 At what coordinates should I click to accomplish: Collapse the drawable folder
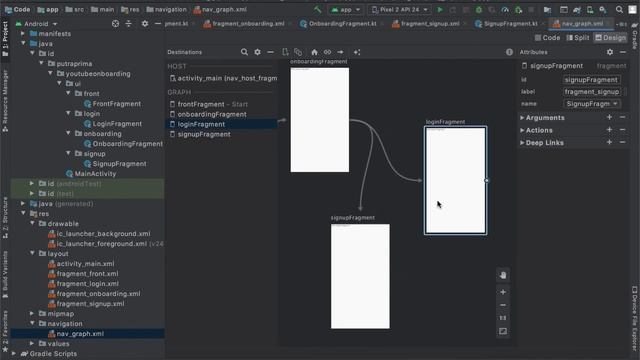click(x=32, y=224)
